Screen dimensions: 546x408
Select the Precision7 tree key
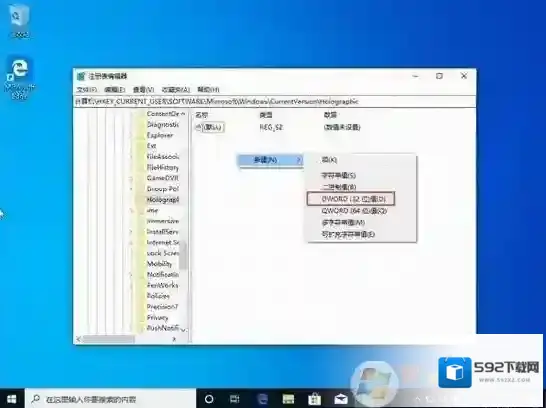coord(162,307)
